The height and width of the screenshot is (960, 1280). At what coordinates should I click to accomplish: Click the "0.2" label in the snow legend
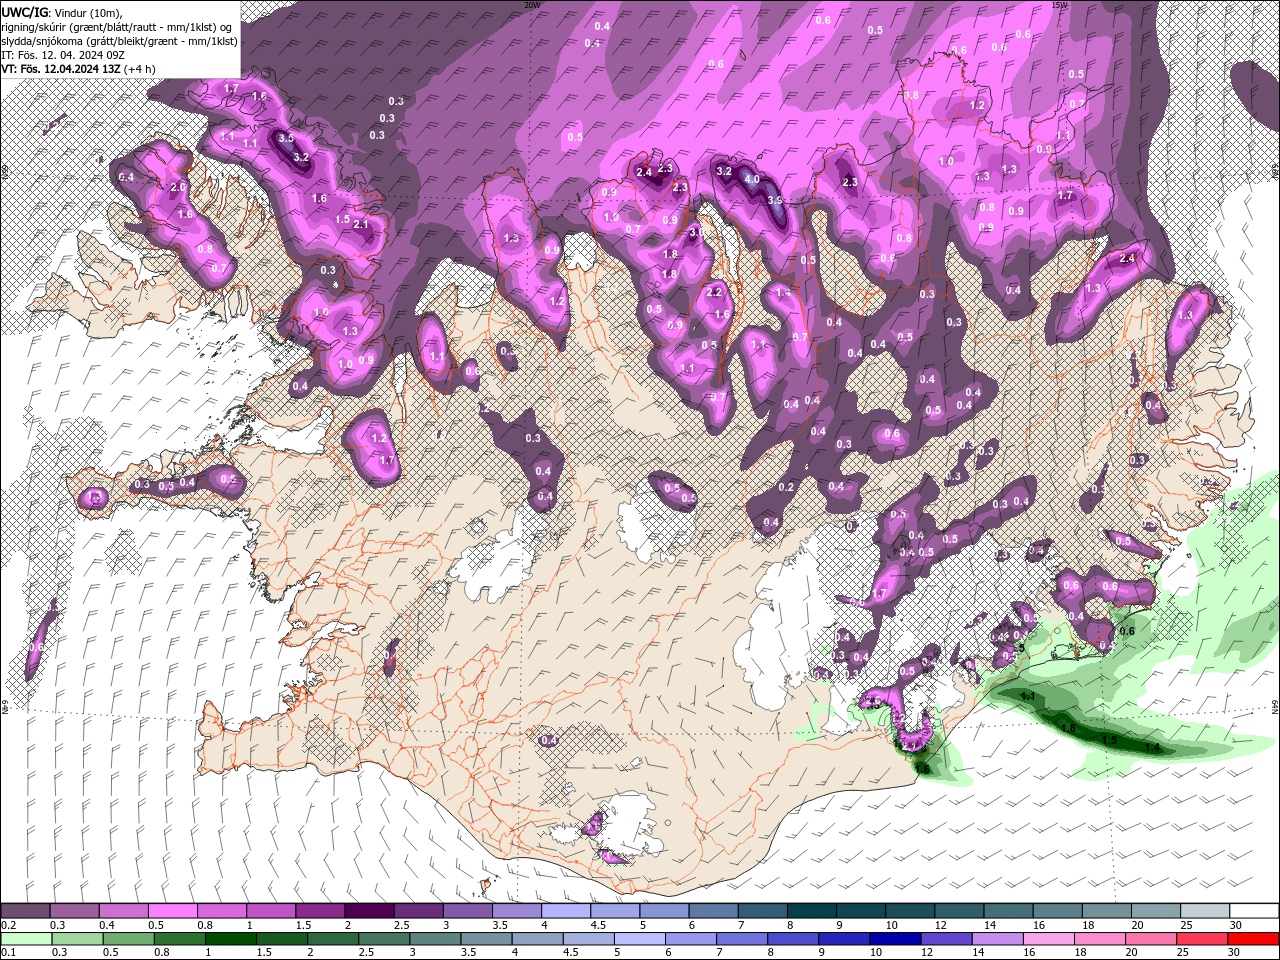pos(8,925)
